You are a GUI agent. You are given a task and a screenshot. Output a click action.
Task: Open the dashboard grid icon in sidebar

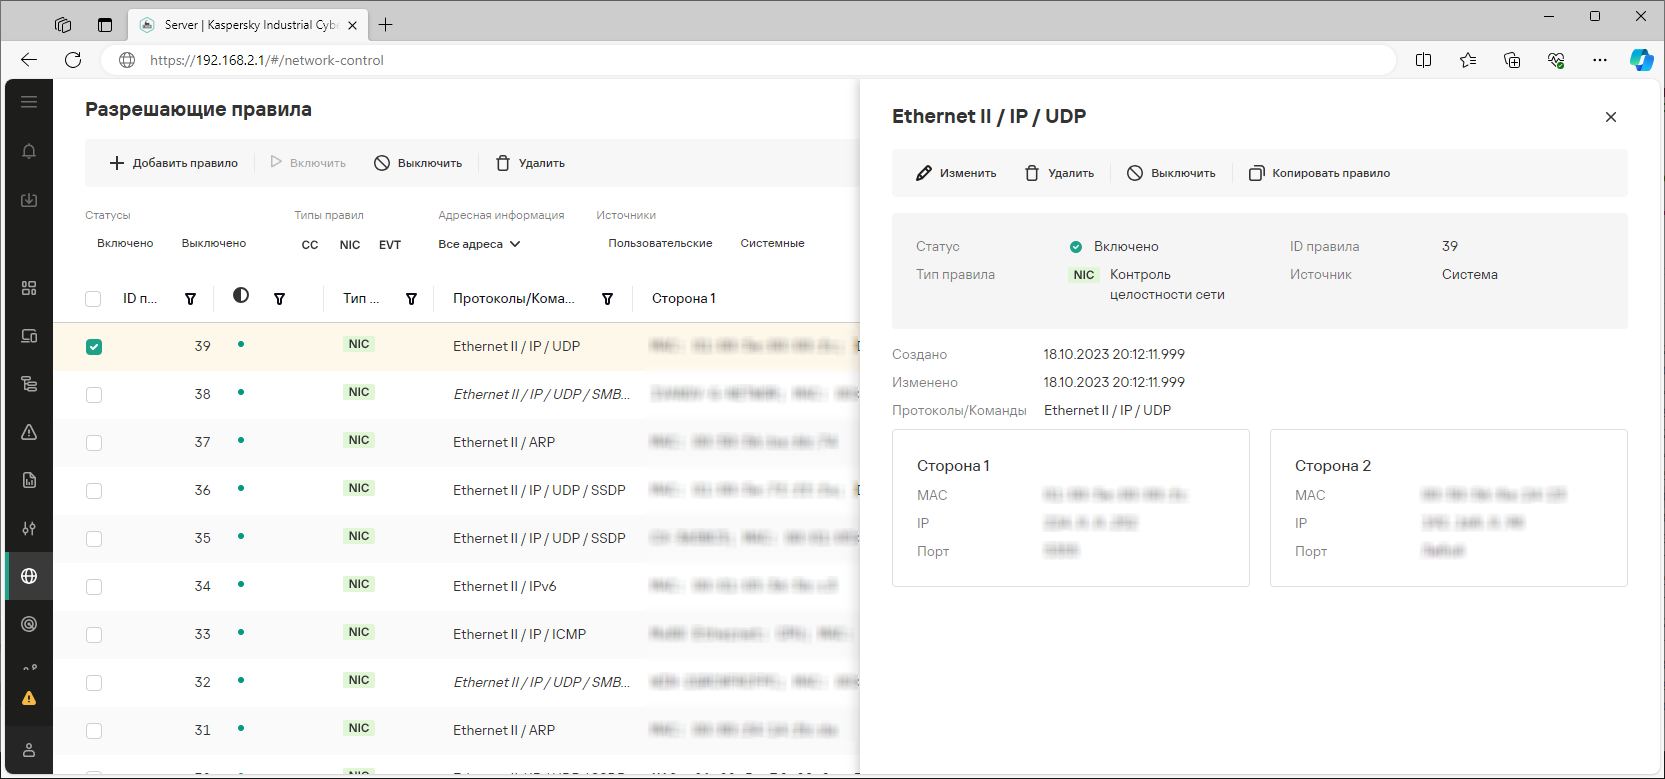(x=29, y=288)
